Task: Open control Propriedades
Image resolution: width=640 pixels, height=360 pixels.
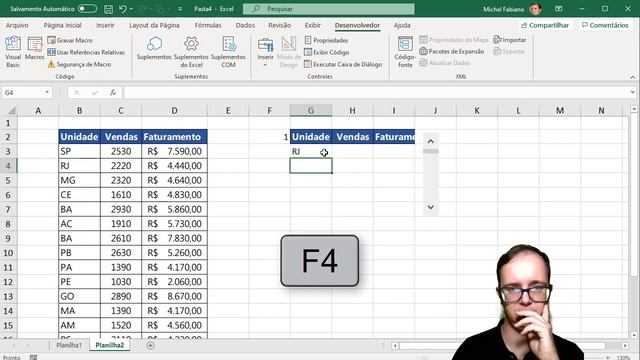Action: coord(326,40)
